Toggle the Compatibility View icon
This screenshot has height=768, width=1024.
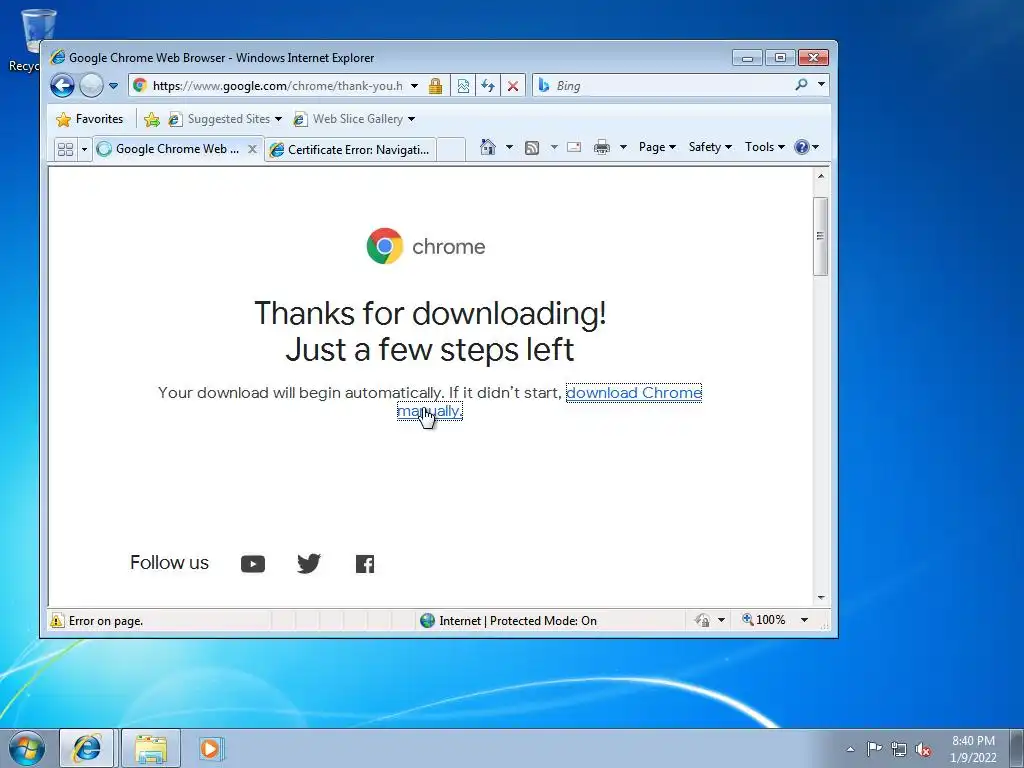(463, 86)
